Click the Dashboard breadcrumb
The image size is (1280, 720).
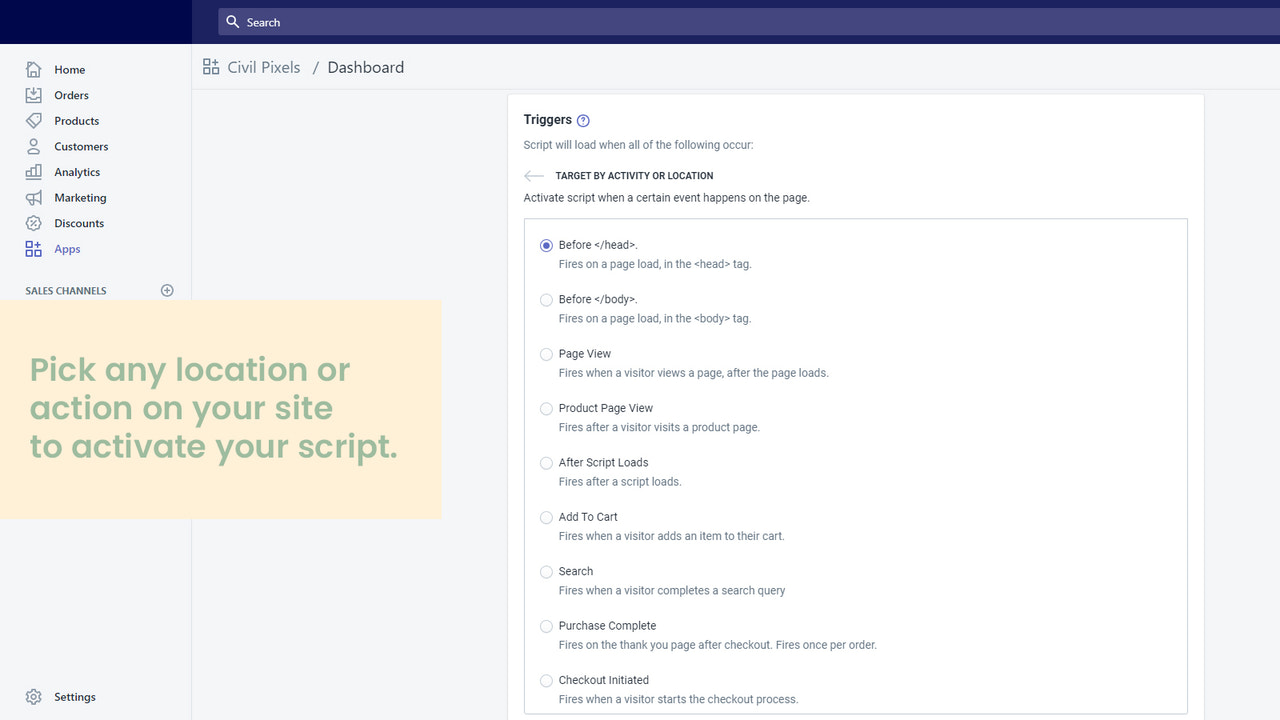tap(366, 67)
